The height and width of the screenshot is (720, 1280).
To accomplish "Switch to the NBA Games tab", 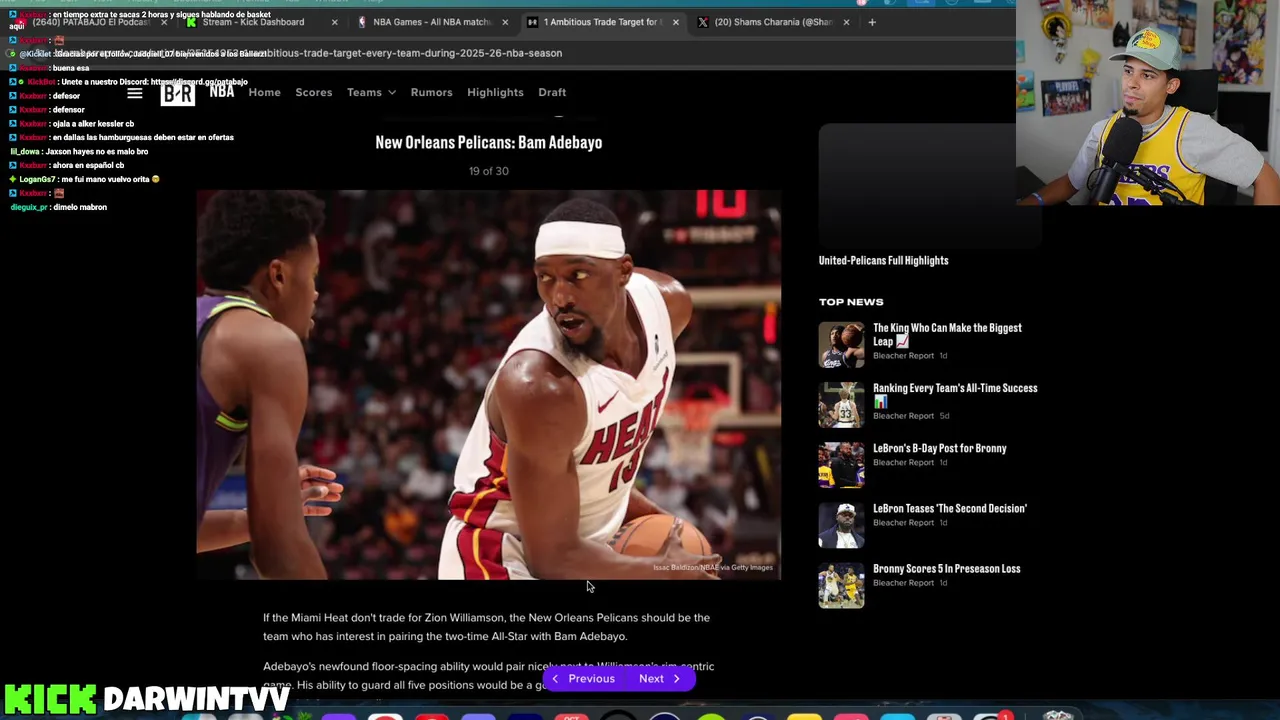I will (432, 22).
